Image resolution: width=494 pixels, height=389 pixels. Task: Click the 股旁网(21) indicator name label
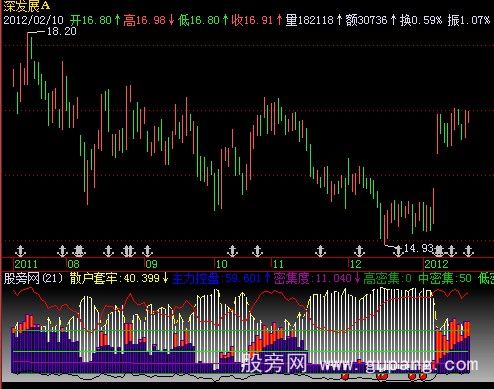pyautogui.click(x=33, y=278)
